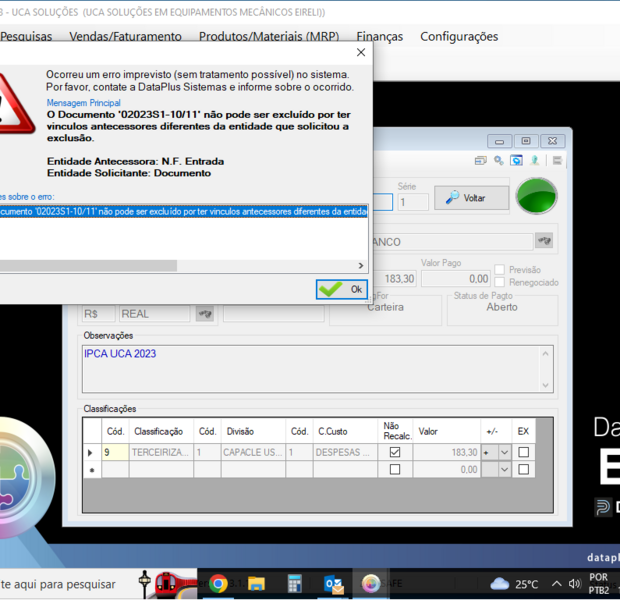Click the DESPESAS ... cost center cell

[345, 452]
